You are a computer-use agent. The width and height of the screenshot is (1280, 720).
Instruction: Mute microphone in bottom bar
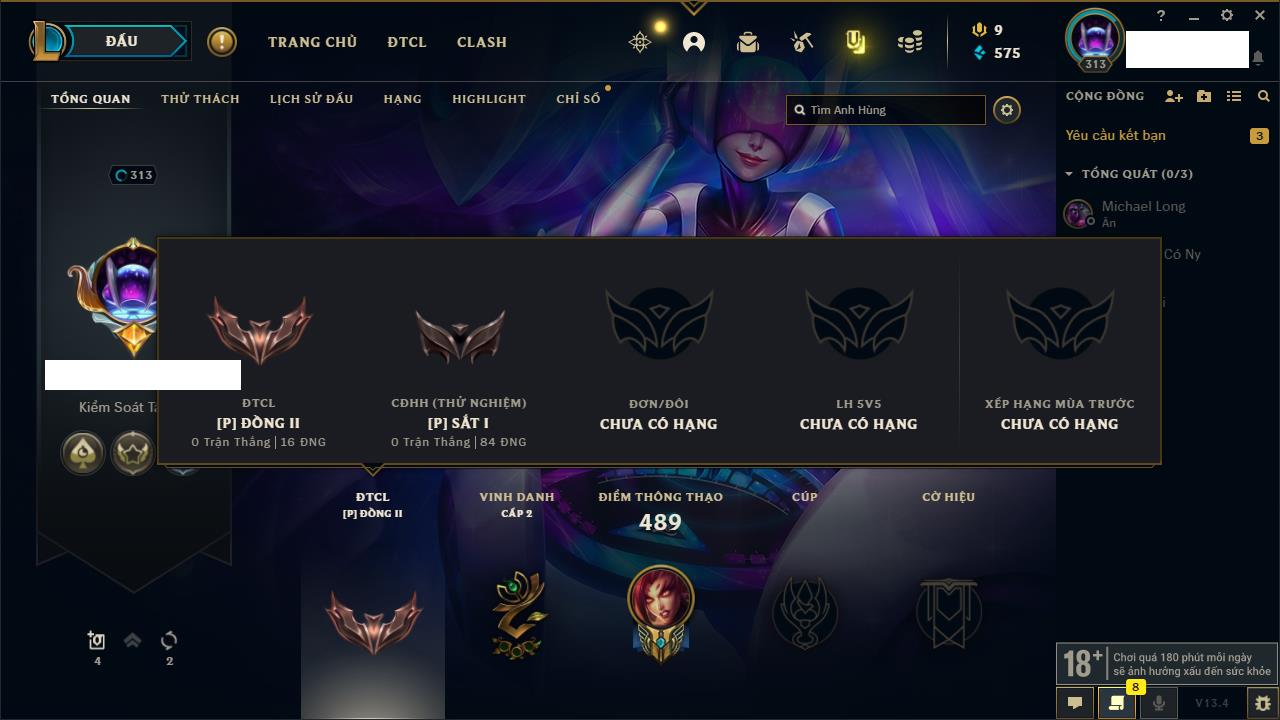pos(1158,703)
